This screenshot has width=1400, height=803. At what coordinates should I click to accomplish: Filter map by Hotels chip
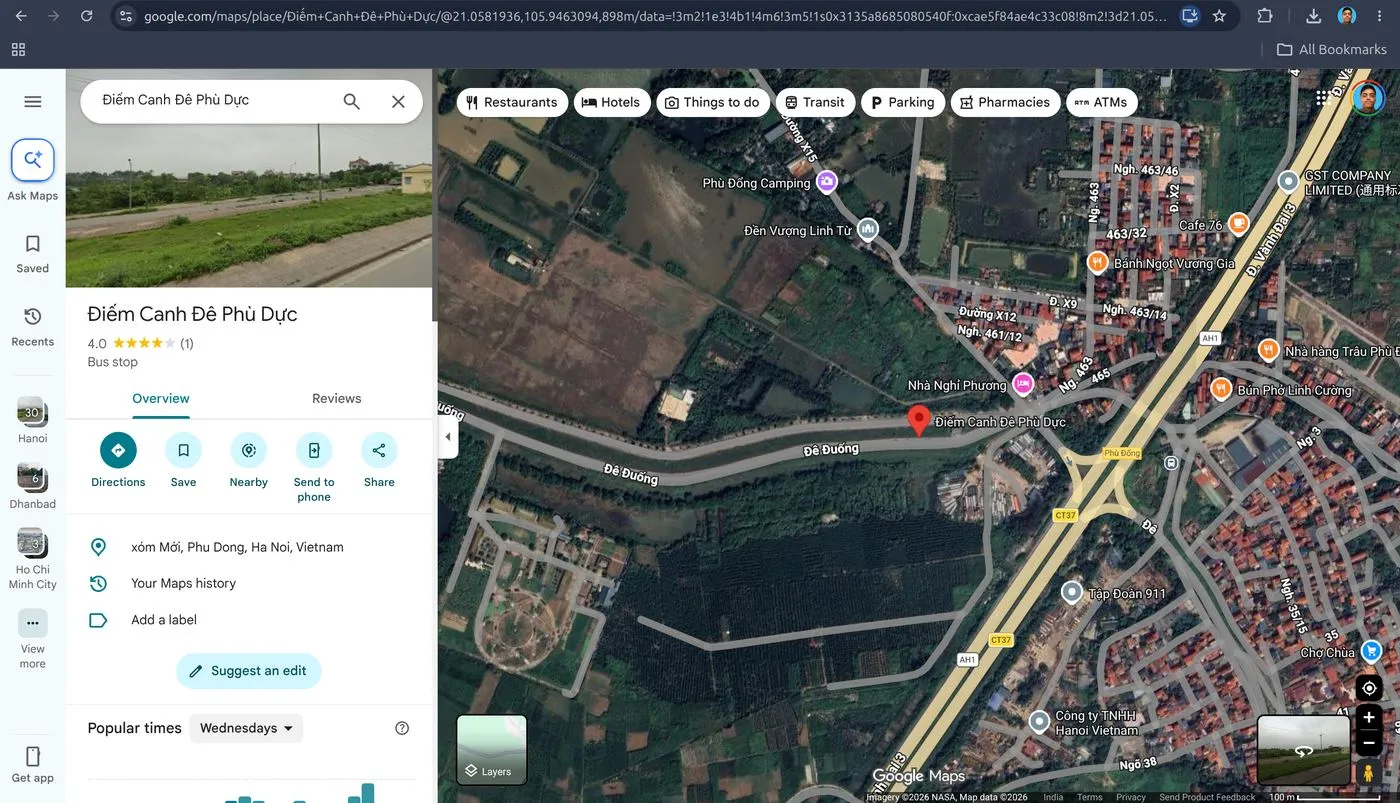612,102
